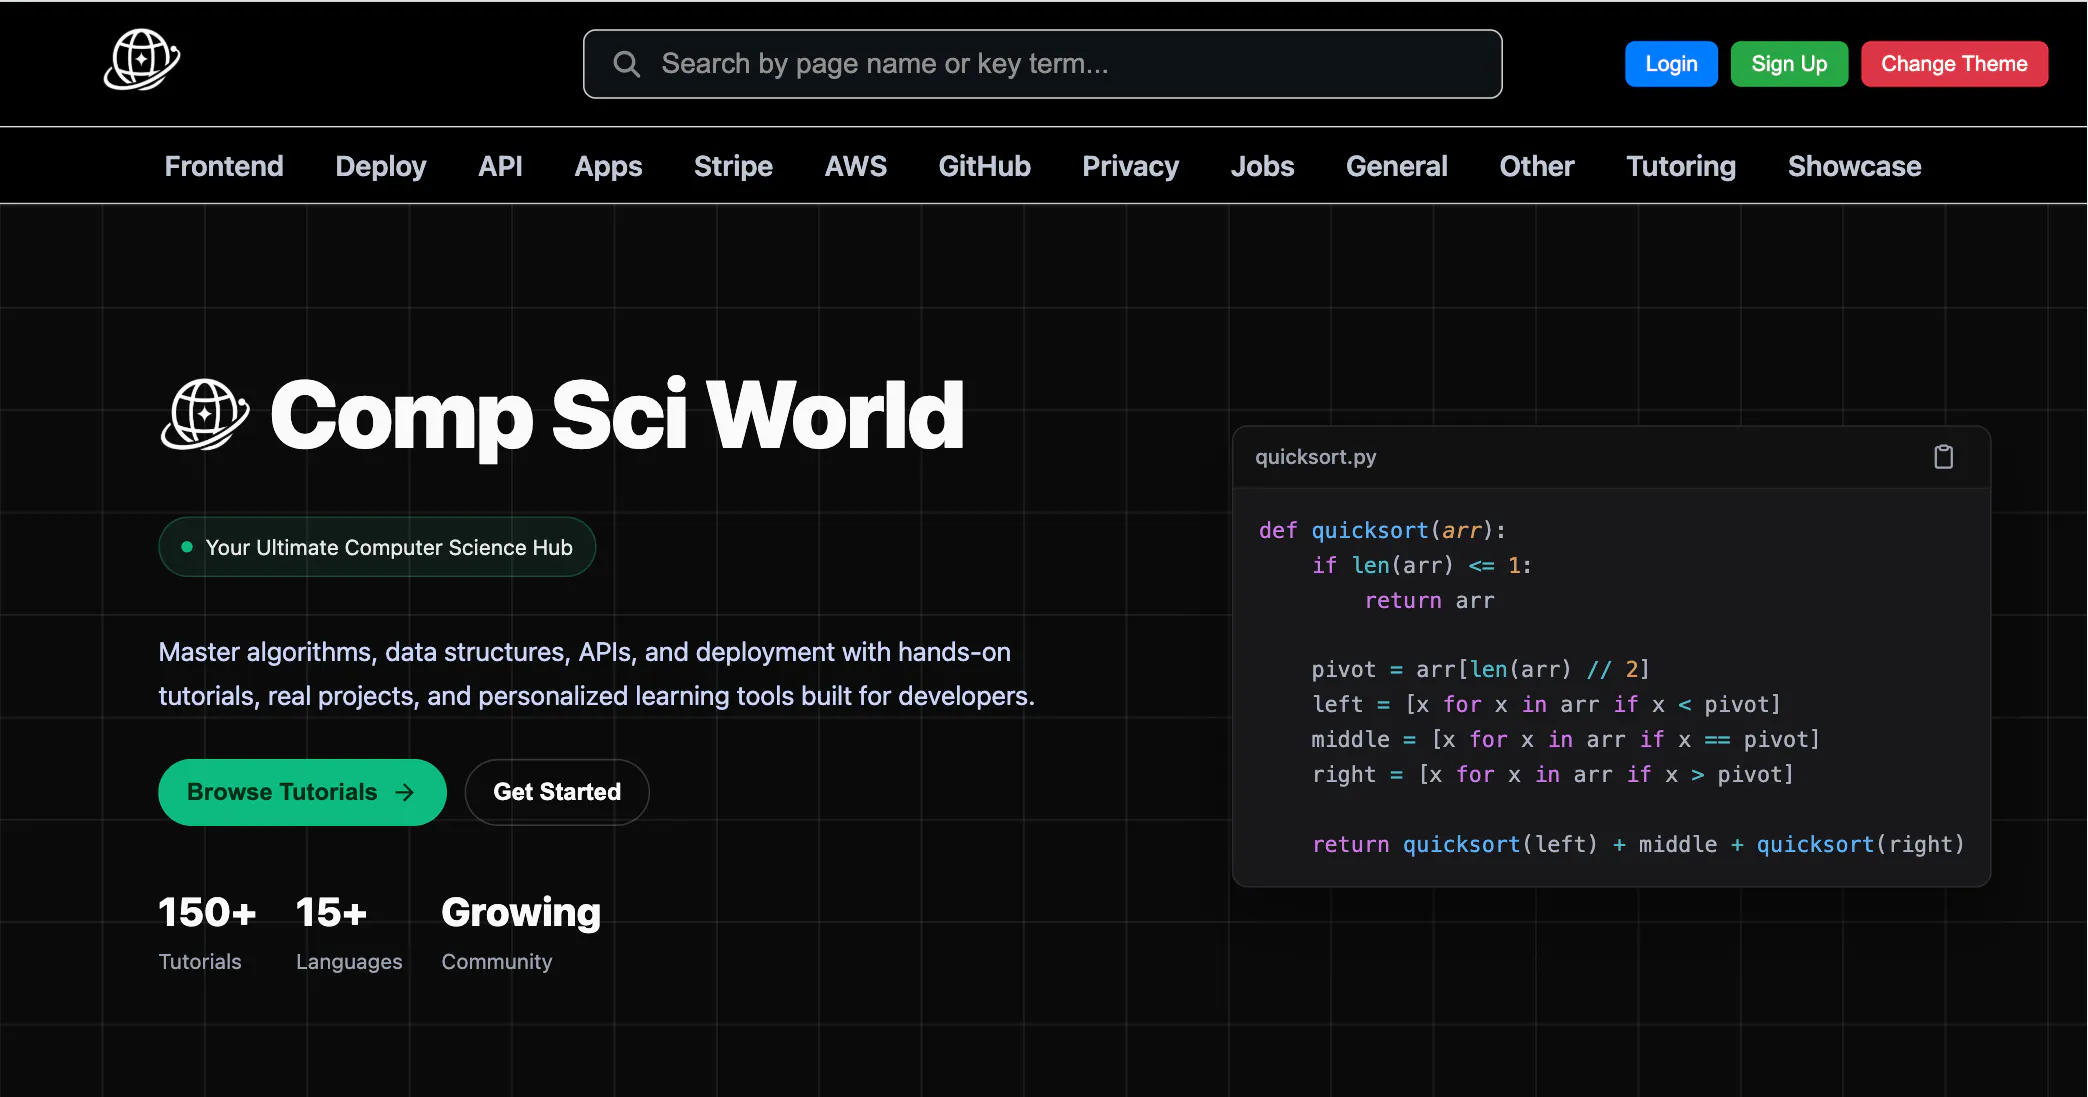The image size is (2088, 1097).
Task: Open the Jobs nav item
Action: point(1262,166)
